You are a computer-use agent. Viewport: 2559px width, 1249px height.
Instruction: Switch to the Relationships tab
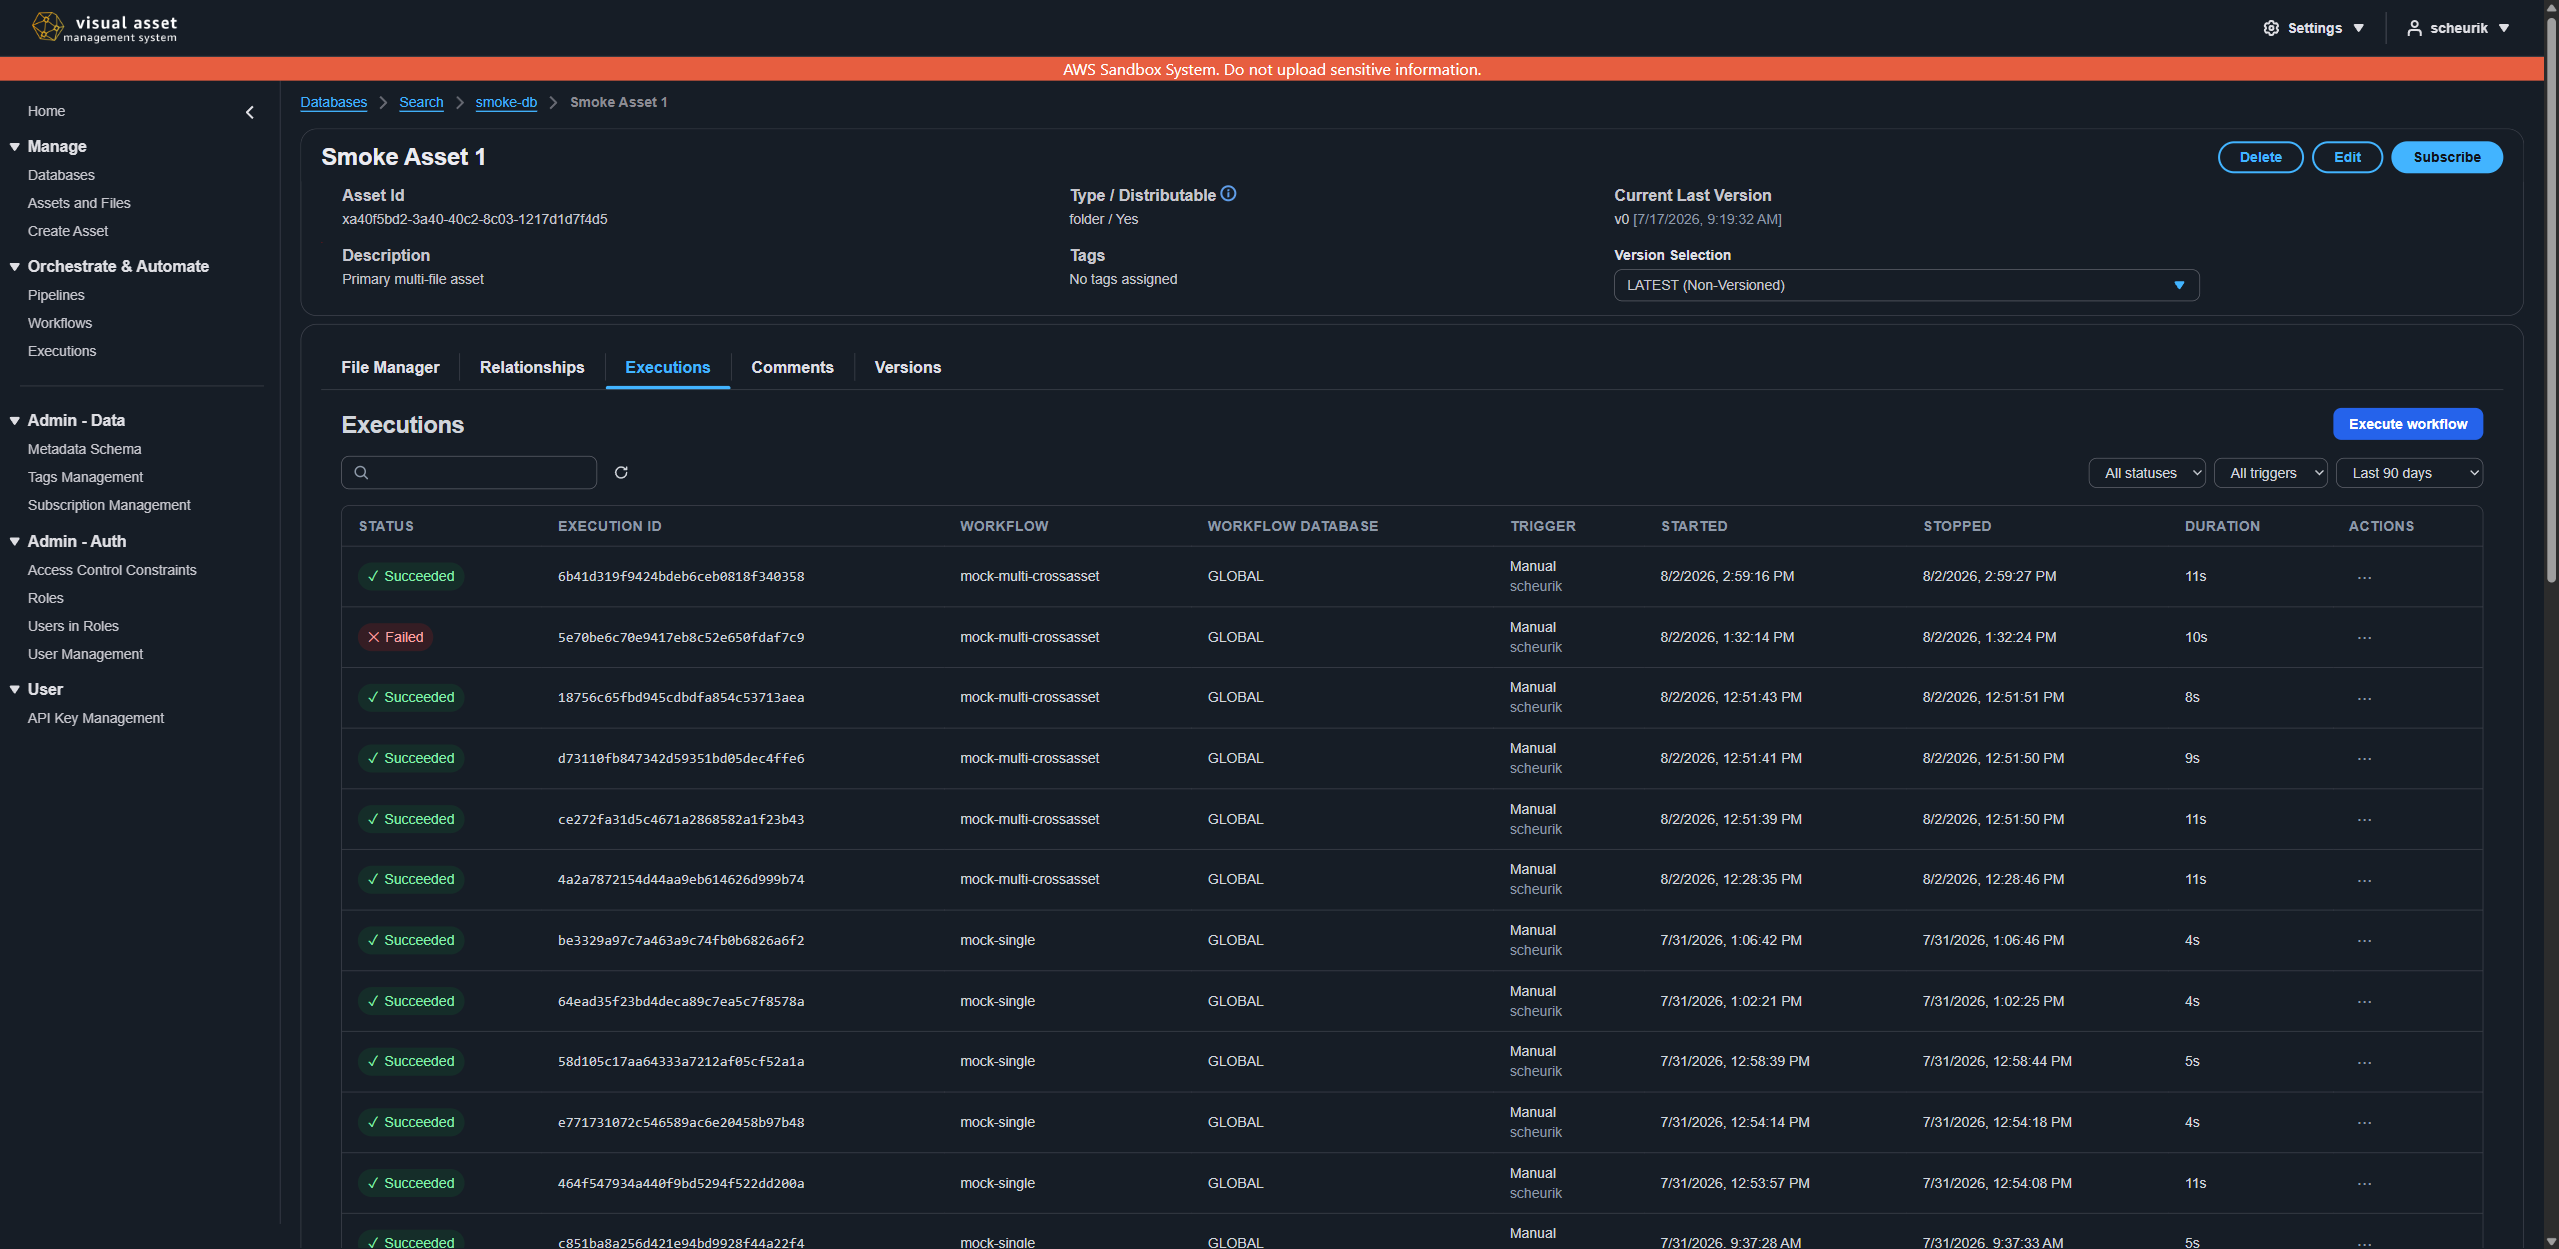tap(532, 367)
